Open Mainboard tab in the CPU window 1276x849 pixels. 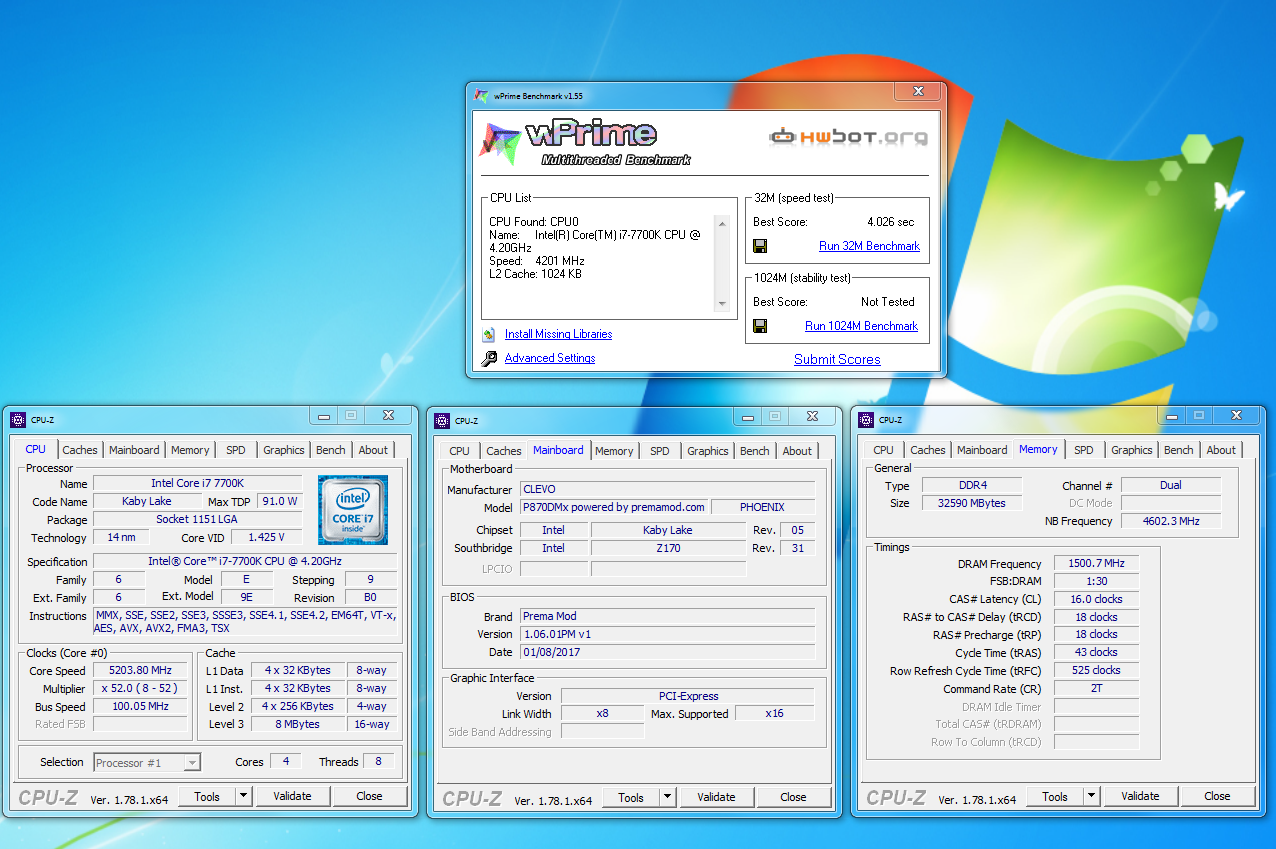point(134,450)
